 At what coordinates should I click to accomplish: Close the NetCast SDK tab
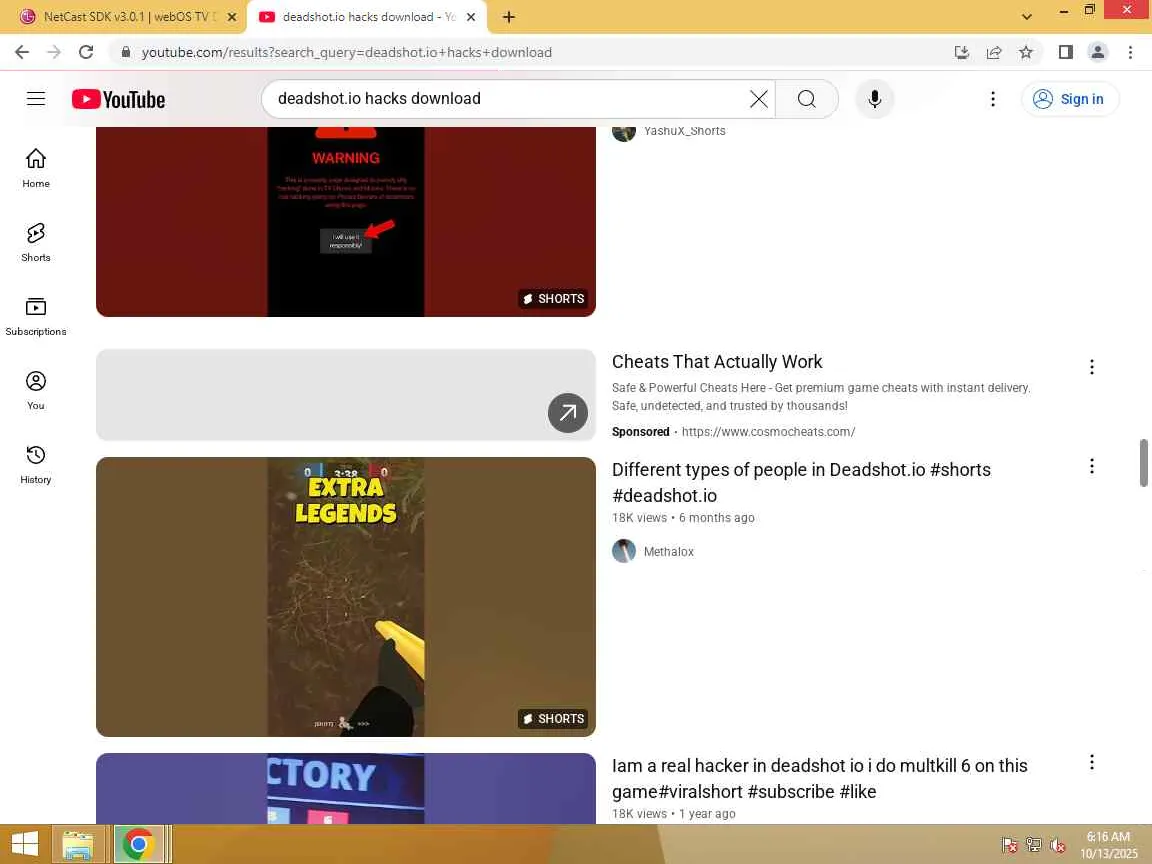(x=231, y=17)
